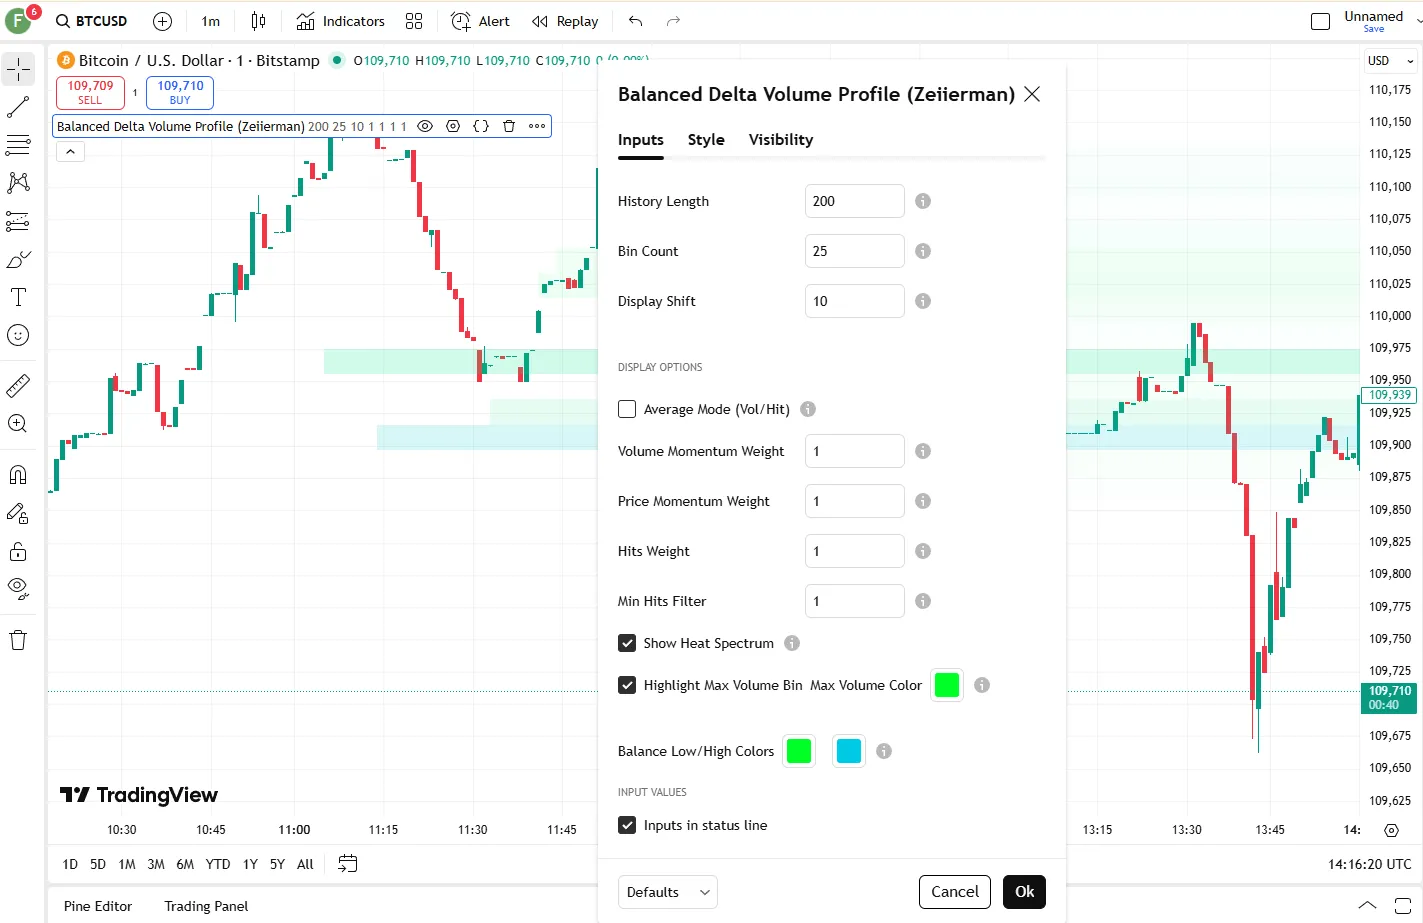
Task: Uncheck Highlight Max Volume Bin
Action: click(x=627, y=685)
